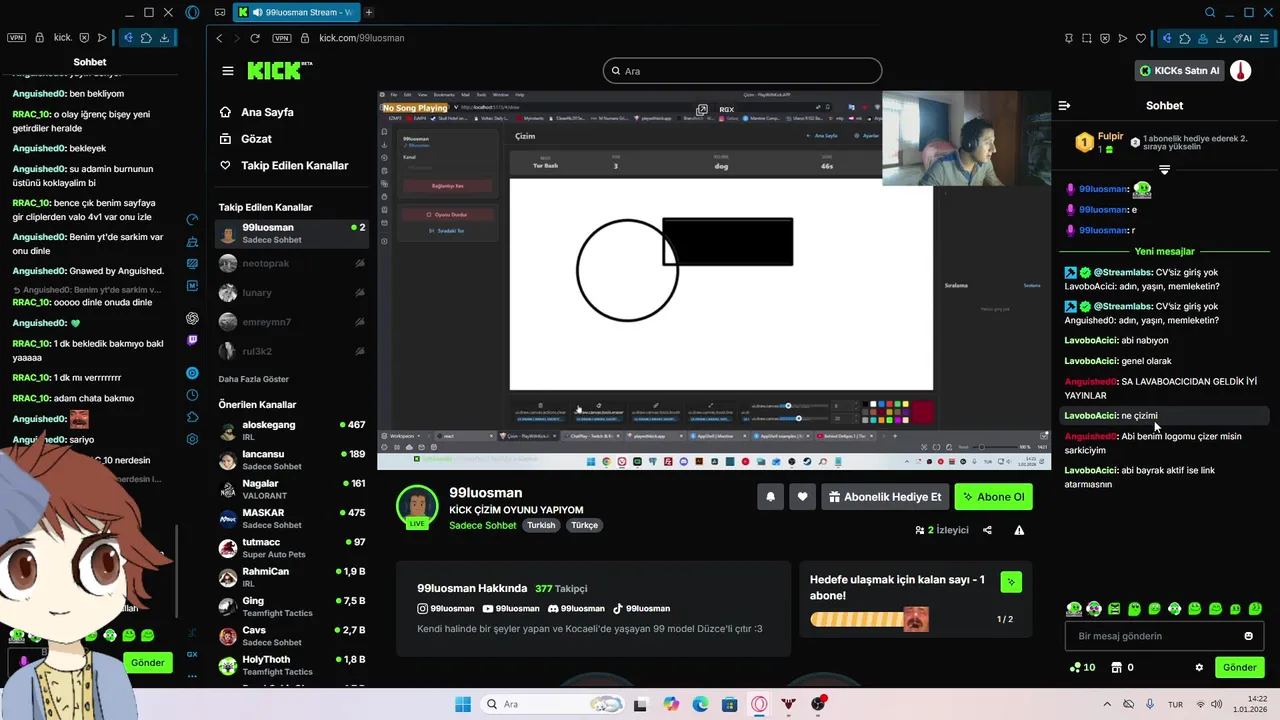1280x720 pixels.
Task: Open the Kick hamburger menu
Action: 228,71
